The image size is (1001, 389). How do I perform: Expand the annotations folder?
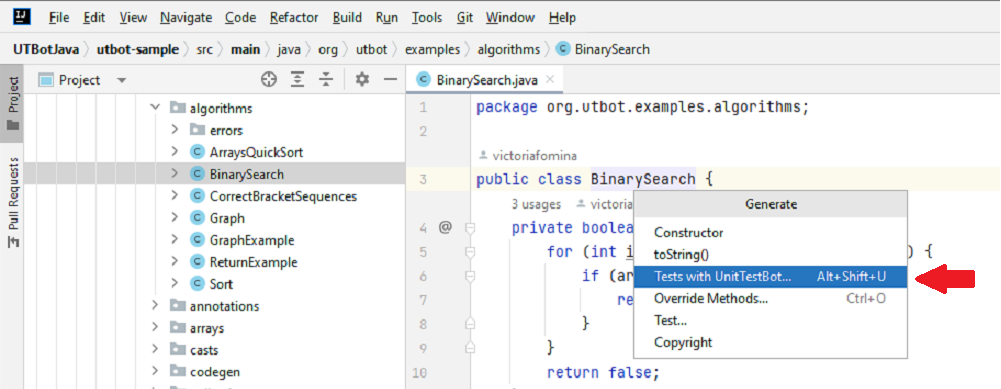tap(154, 306)
